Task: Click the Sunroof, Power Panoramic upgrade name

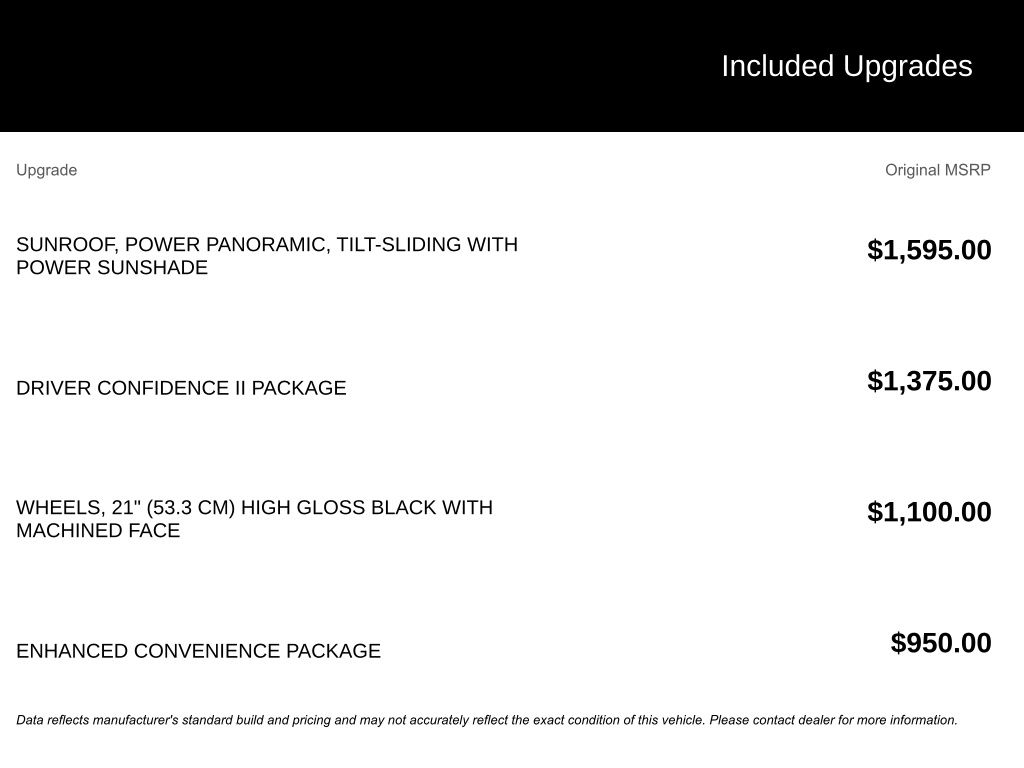Action: [267, 255]
